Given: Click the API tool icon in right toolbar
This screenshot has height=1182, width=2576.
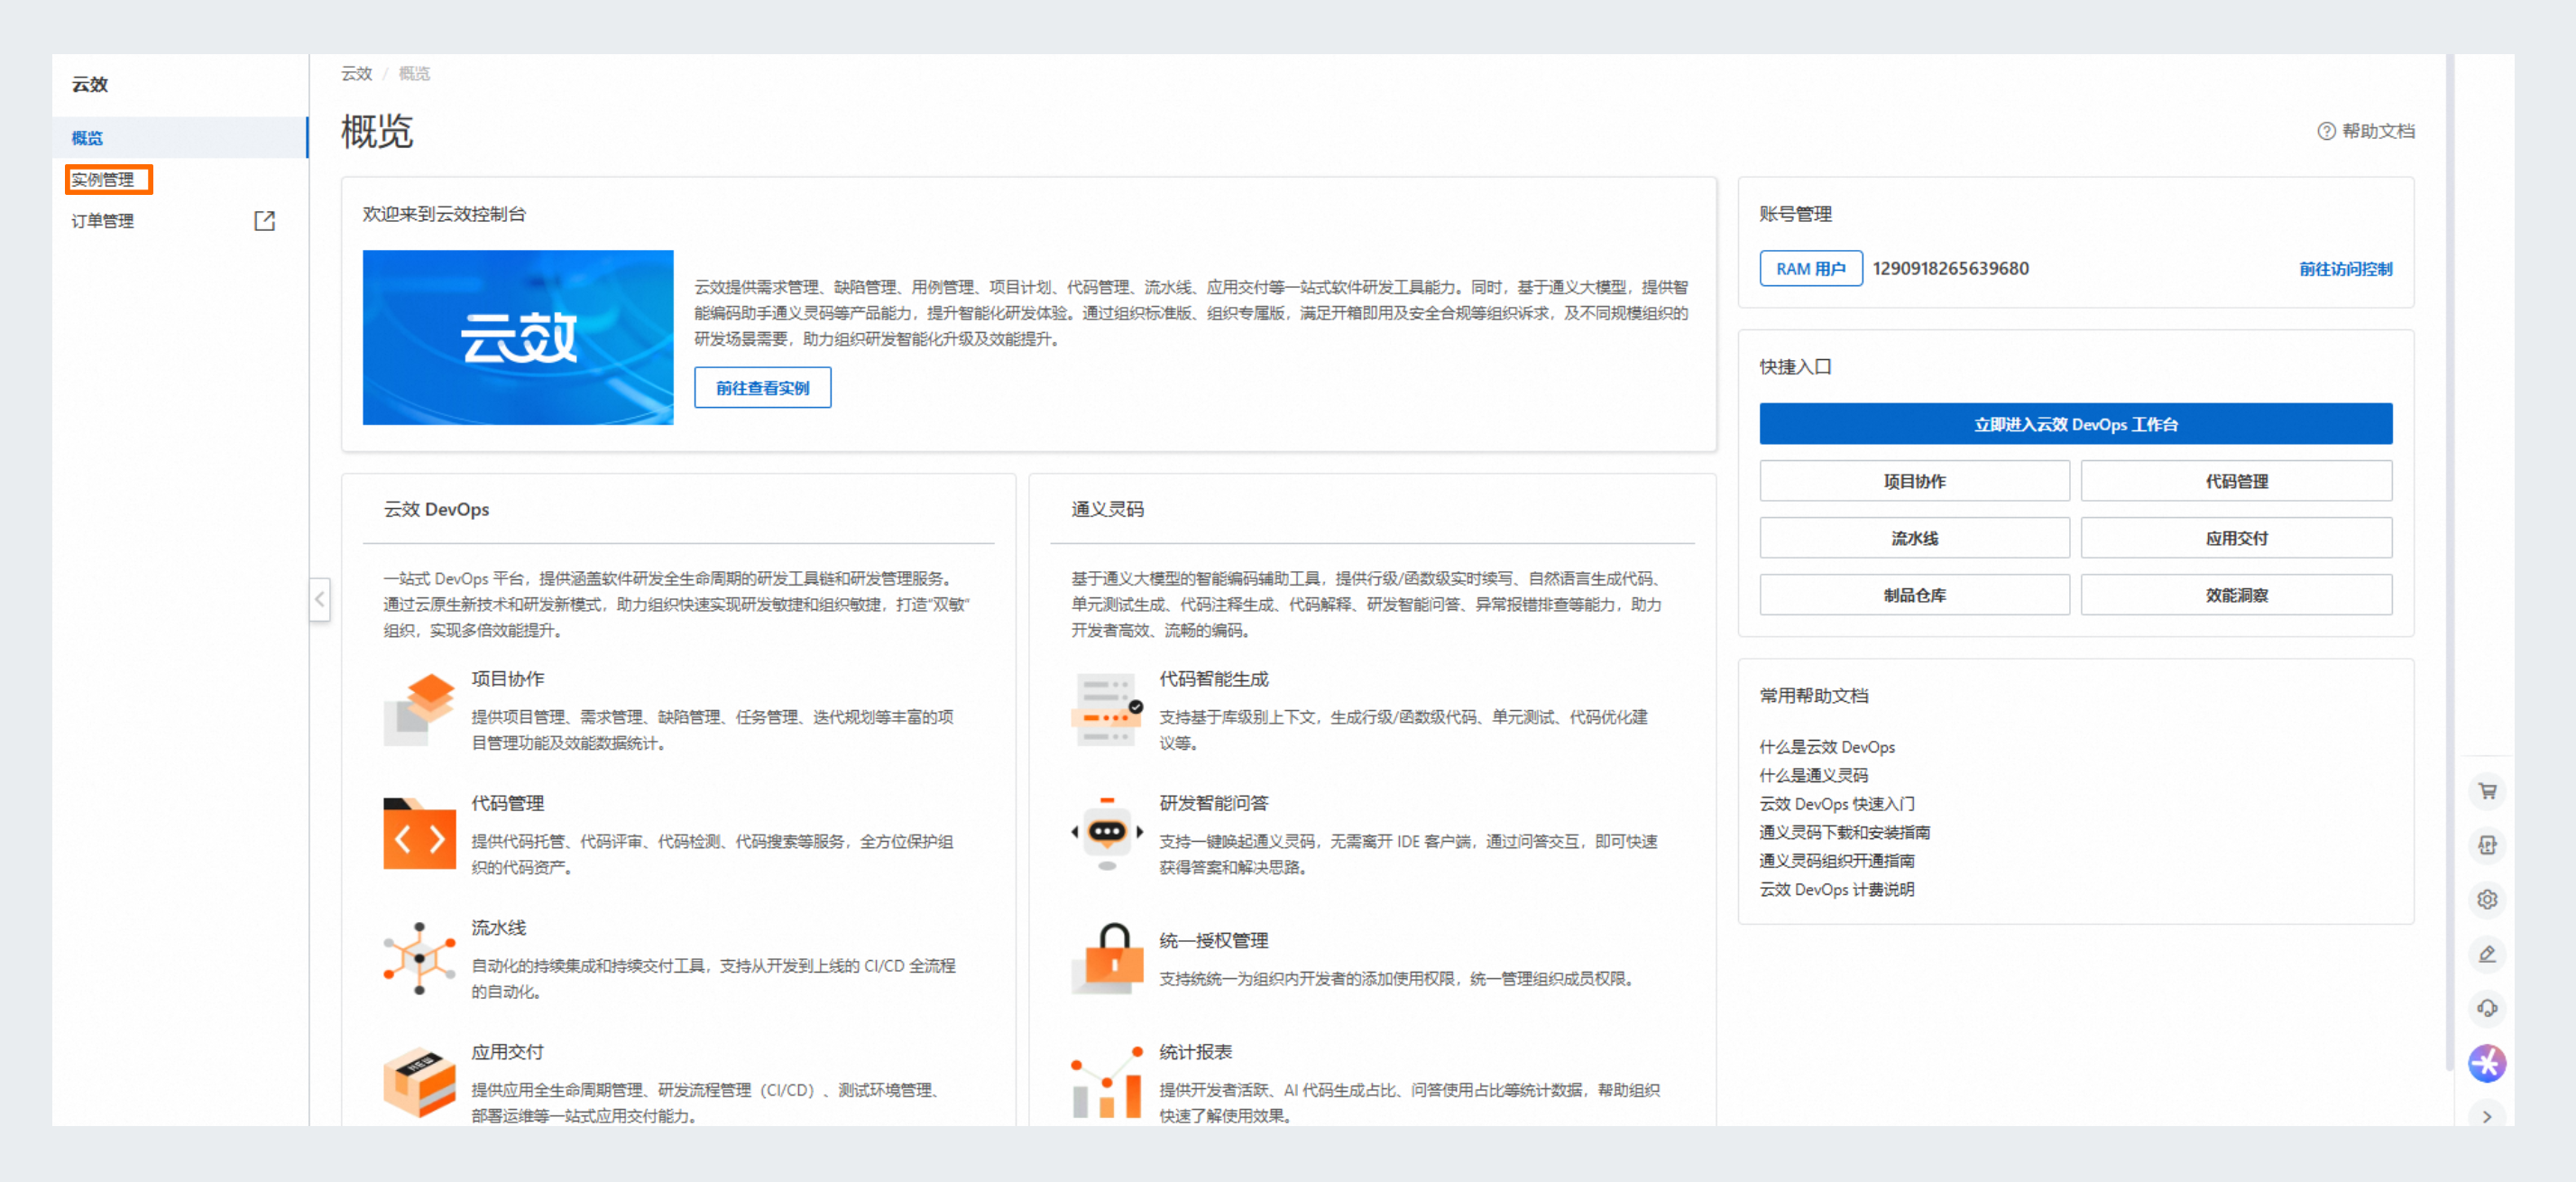Looking at the screenshot, I should tap(2487, 845).
